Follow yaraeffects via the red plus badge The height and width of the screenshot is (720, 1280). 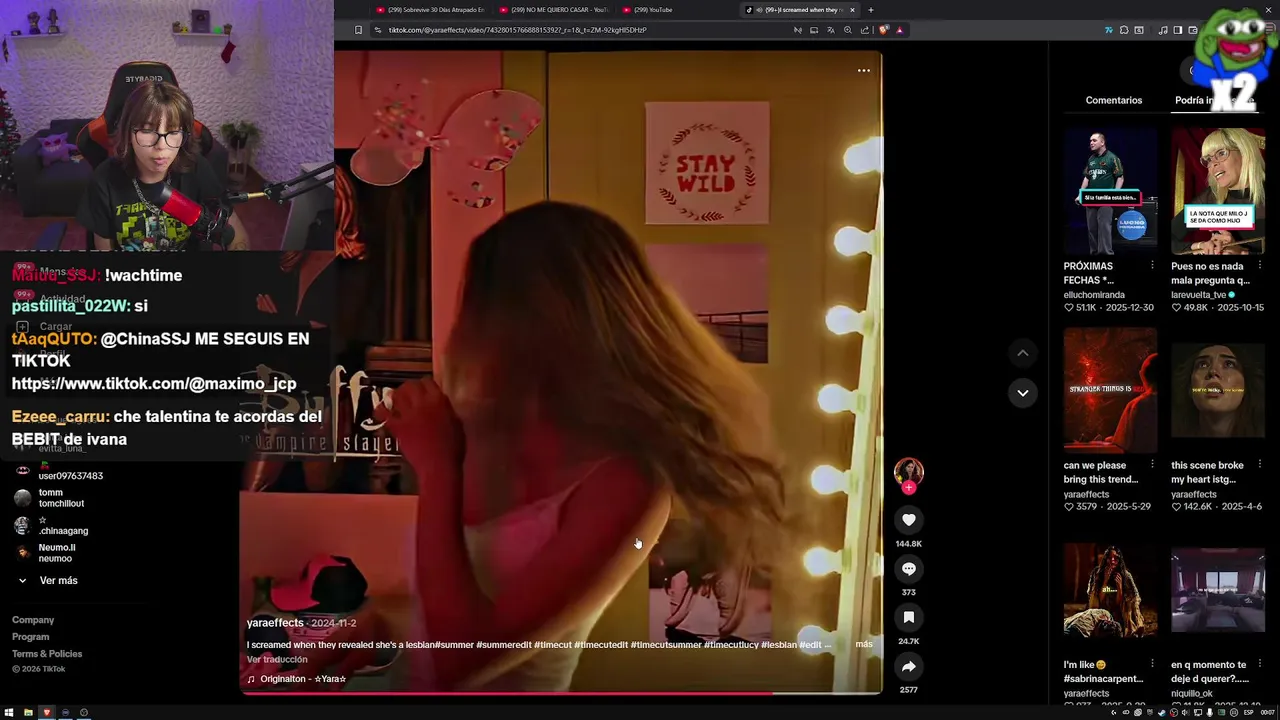pos(908,488)
